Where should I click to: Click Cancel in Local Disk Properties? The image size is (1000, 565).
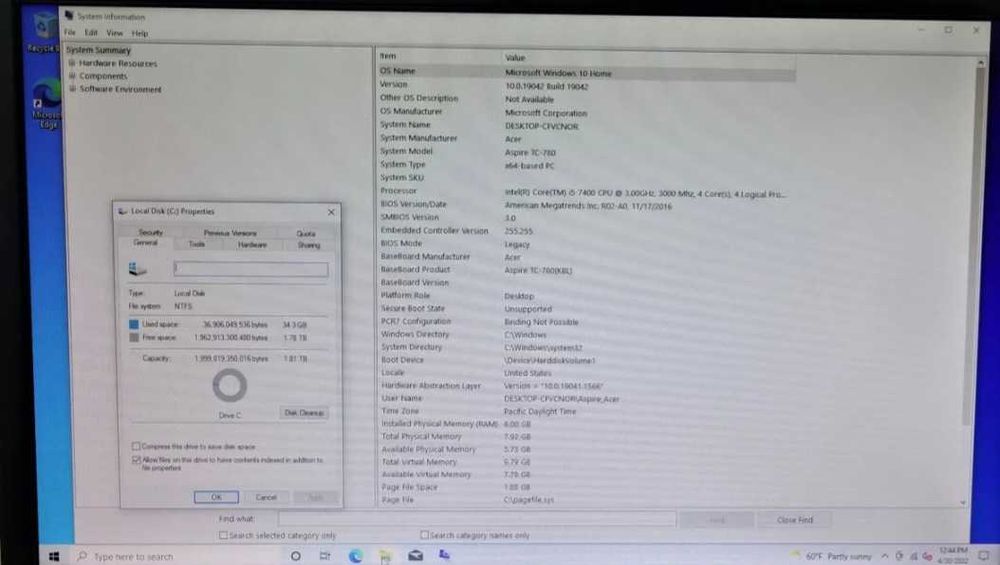(266, 497)
